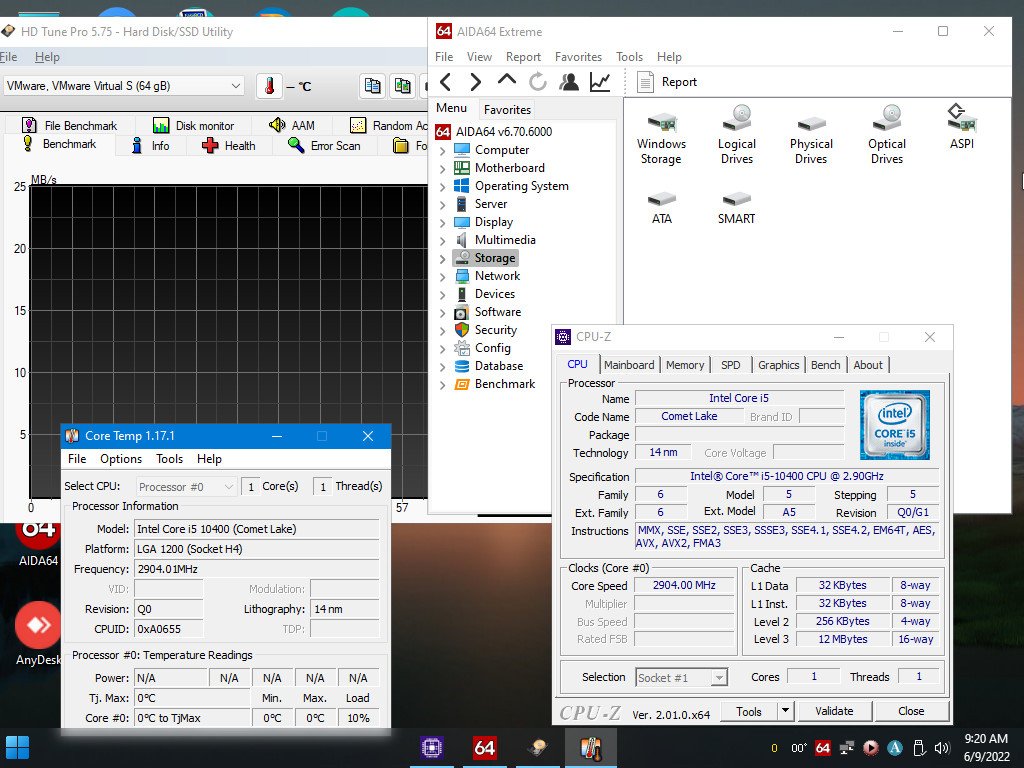Switch to Mainboard tab in CPU-Z
Image resolution: width=1024 pixels, height=768 pixels.
point(629,365)
